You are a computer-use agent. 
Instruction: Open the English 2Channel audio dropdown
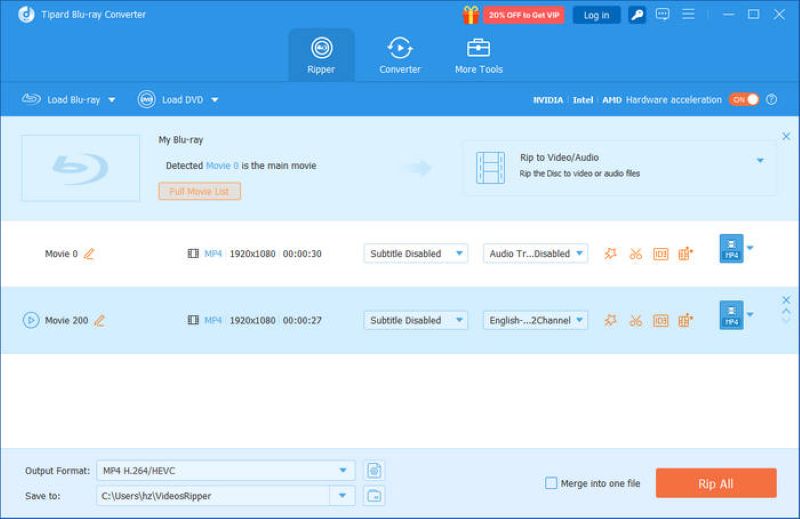coord(536,321)
